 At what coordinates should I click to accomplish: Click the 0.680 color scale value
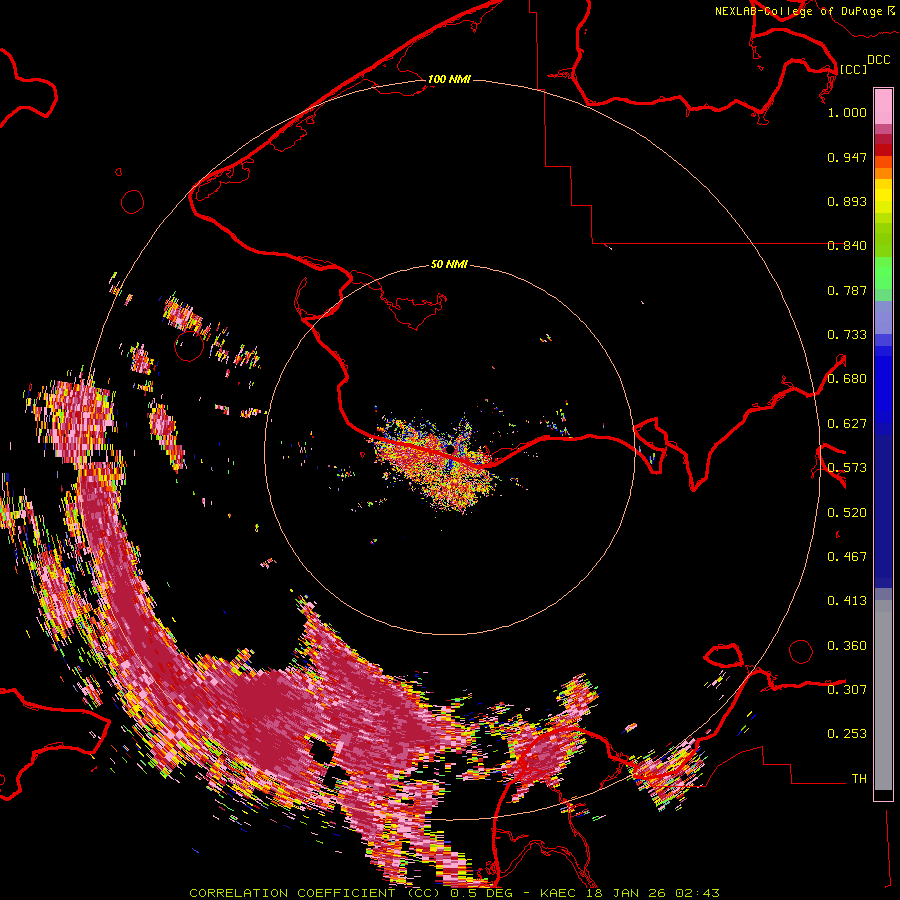(847, 379)
